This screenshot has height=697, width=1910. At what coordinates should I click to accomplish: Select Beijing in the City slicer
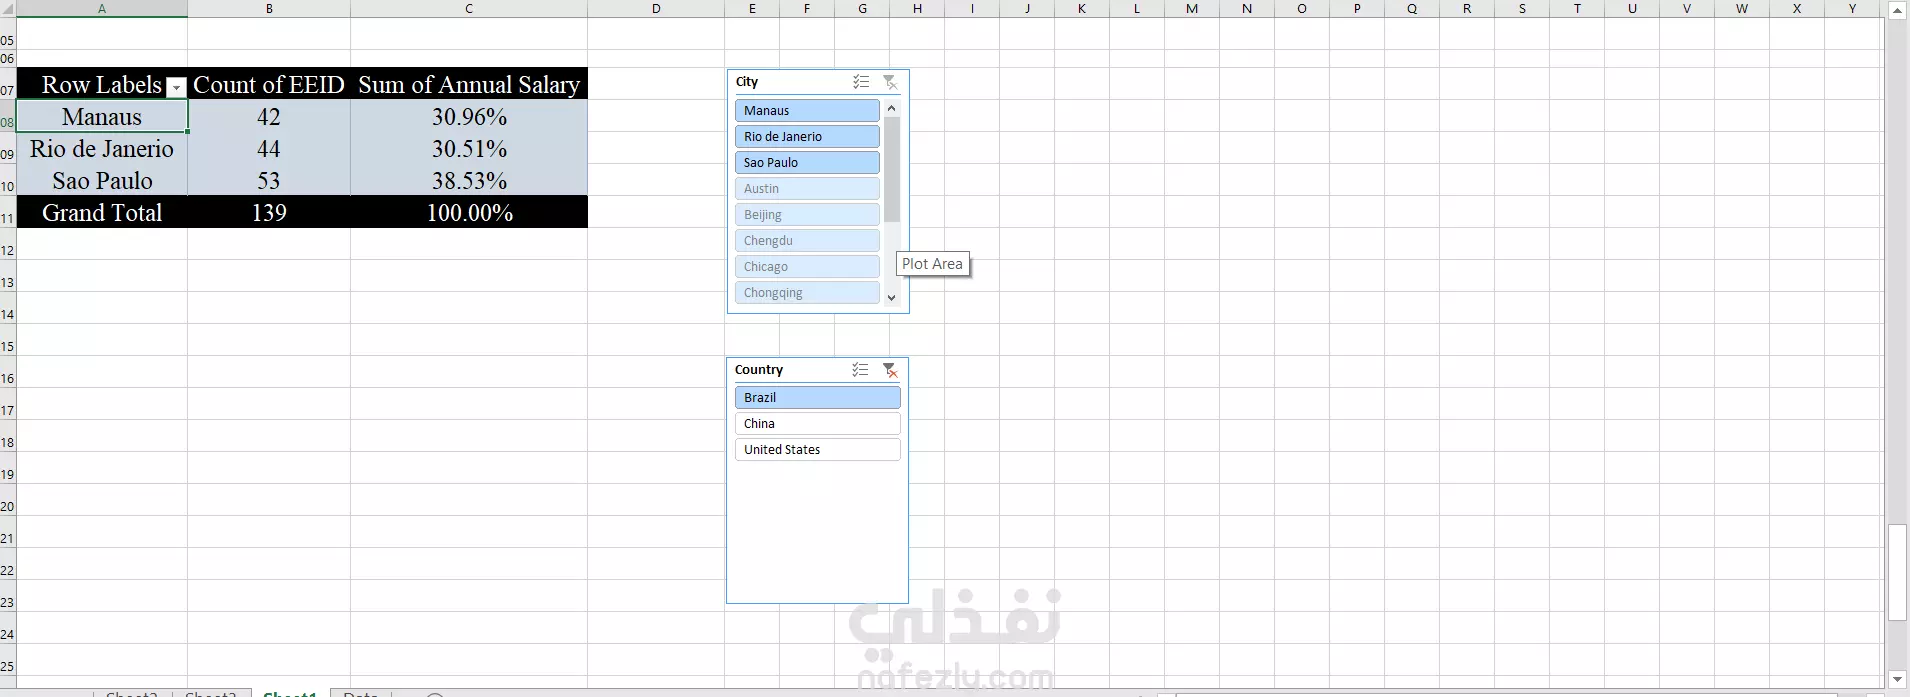(807, 214)
